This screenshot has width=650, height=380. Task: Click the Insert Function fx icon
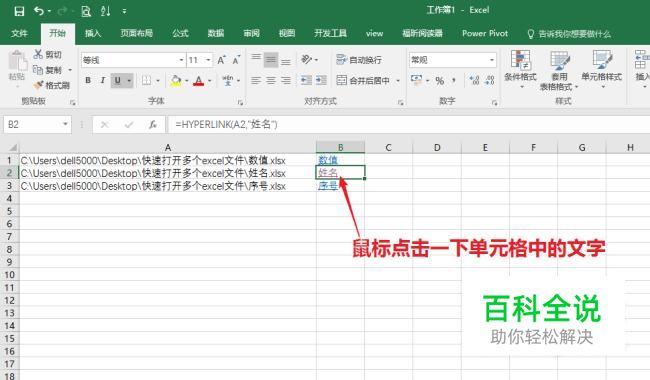pos(153,124)
